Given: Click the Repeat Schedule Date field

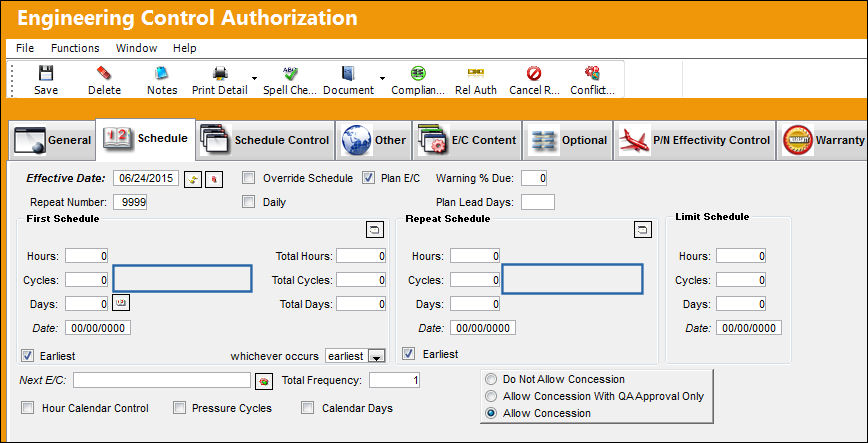Looking at the screenshot, I should coord(483,328).
